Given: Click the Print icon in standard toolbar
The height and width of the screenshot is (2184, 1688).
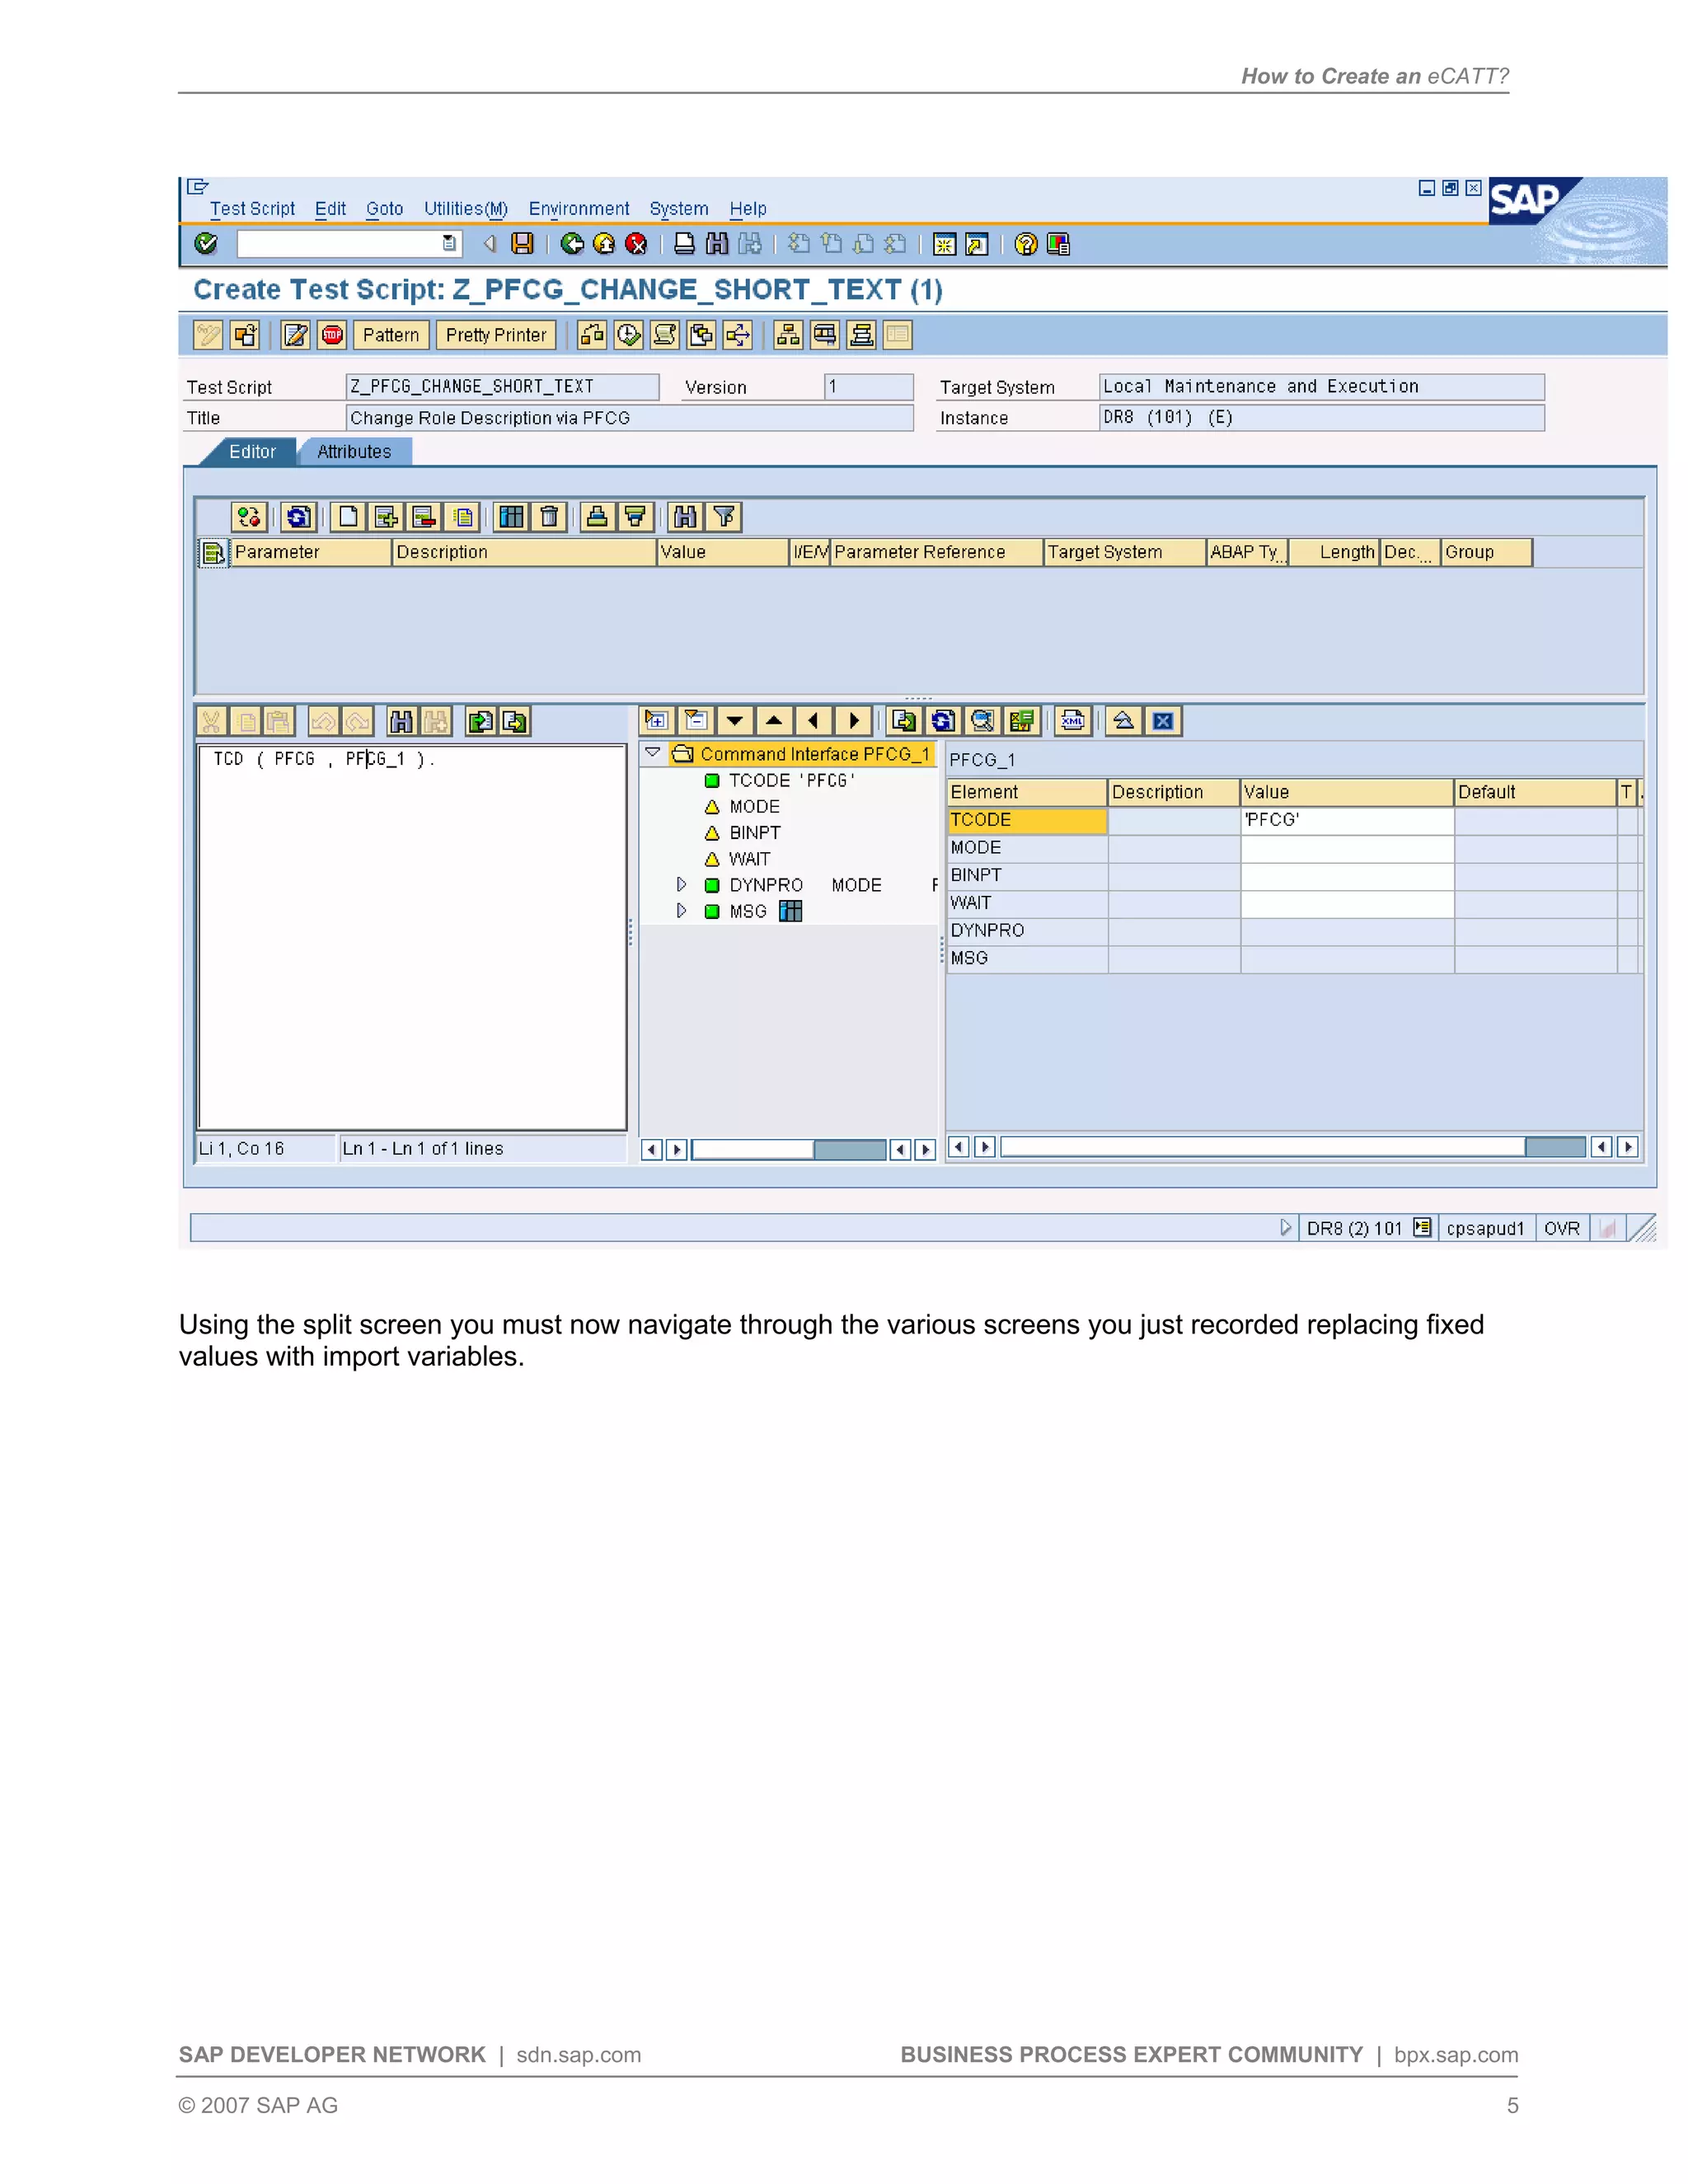Looking at the screenshot, I should coord(685,244).
